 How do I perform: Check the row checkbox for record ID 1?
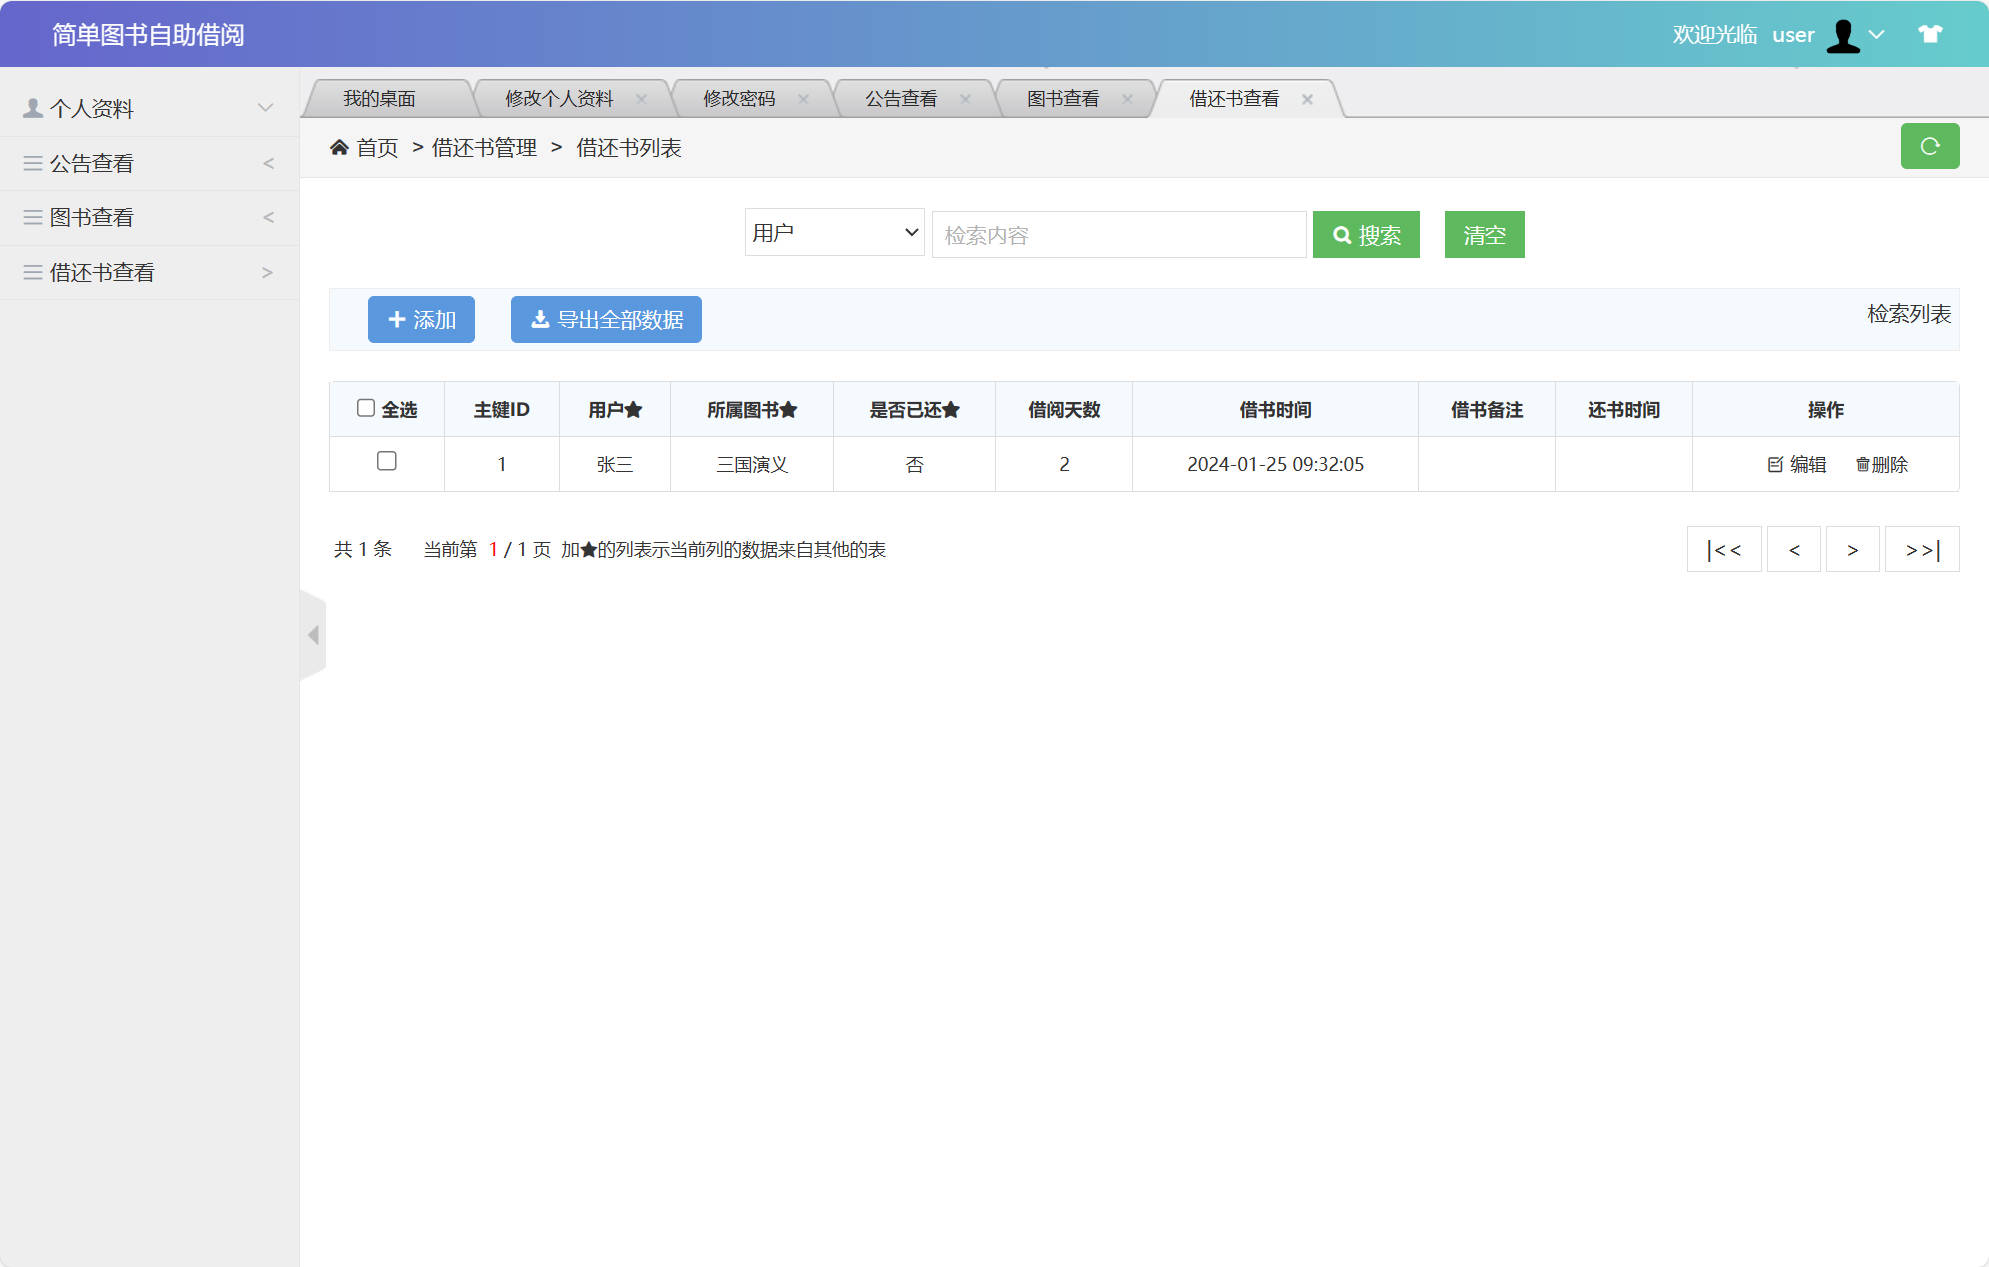point(387,463)
